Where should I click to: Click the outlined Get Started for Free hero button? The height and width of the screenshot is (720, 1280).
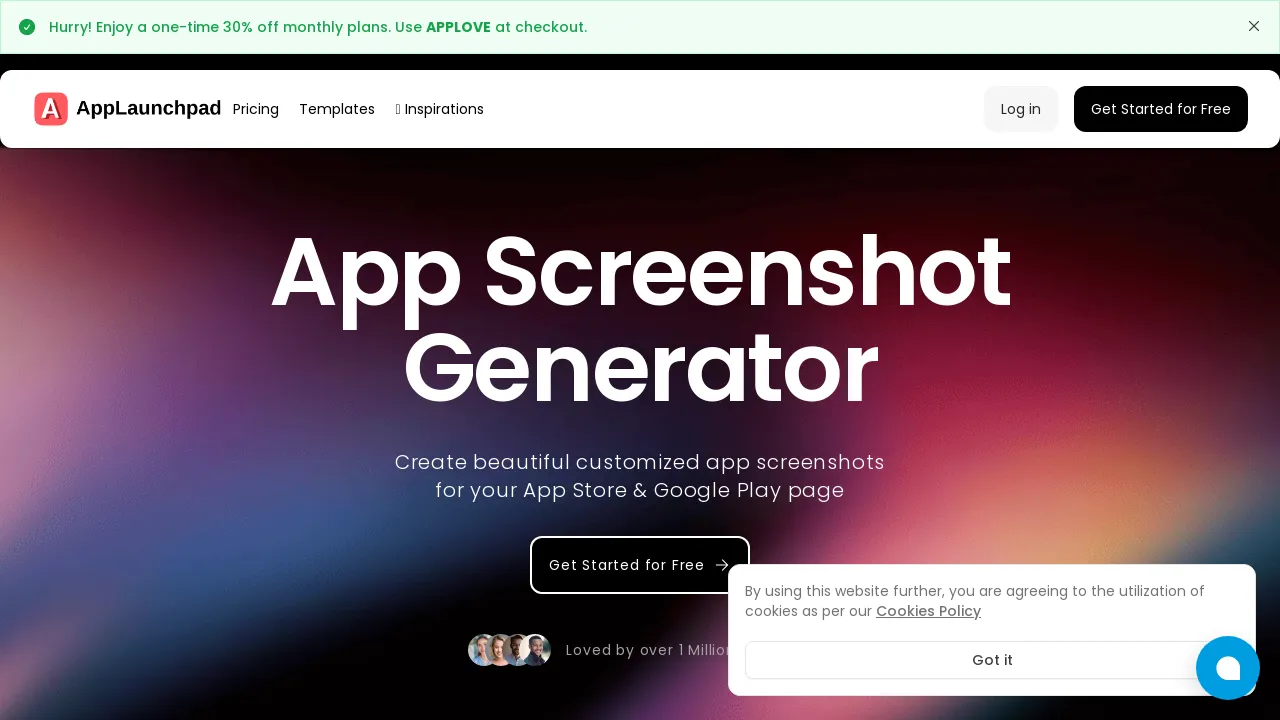tap(640, 565)
